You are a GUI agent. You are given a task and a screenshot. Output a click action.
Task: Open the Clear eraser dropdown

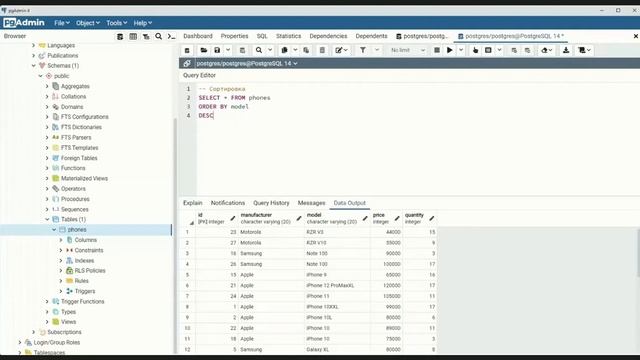547,50
